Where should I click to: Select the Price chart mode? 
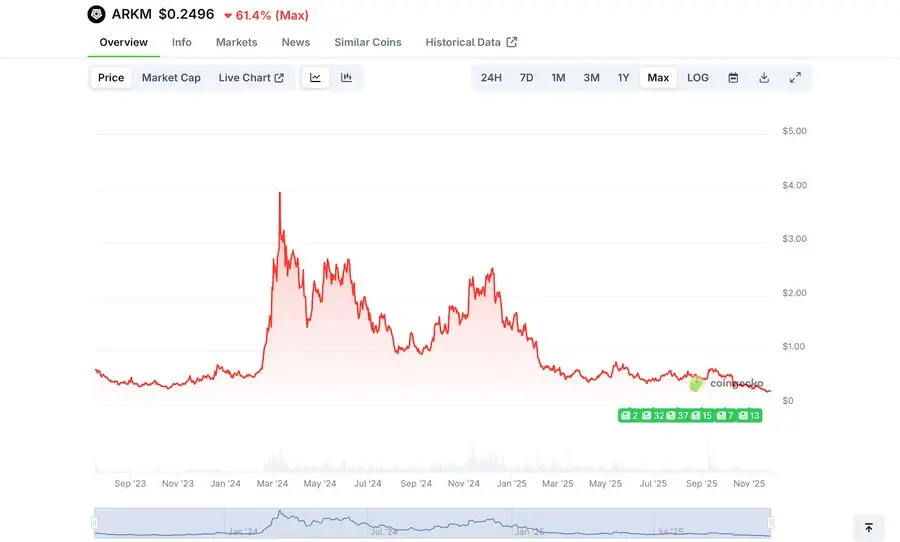(111, 78)
